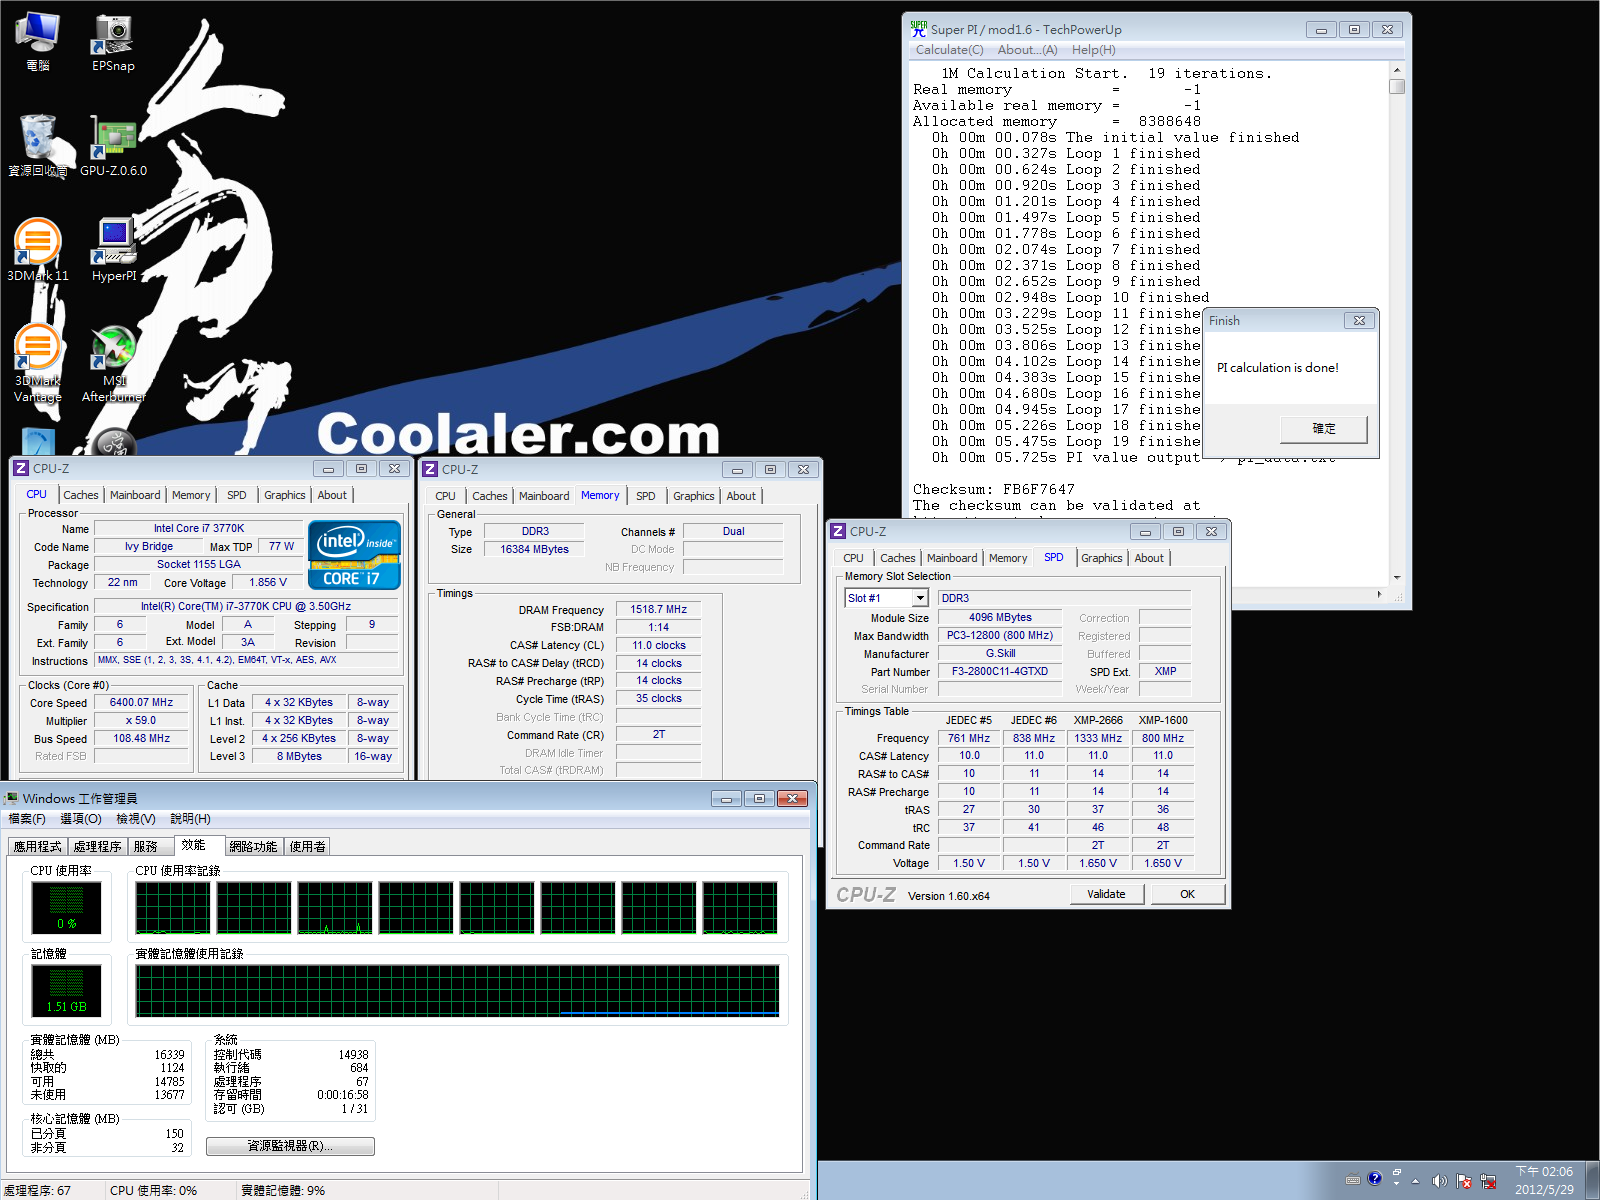Viewport: 1600px width, 1200px height.
Task: Click Super PI scrollbar down arrow
Action: point(1397,577)
